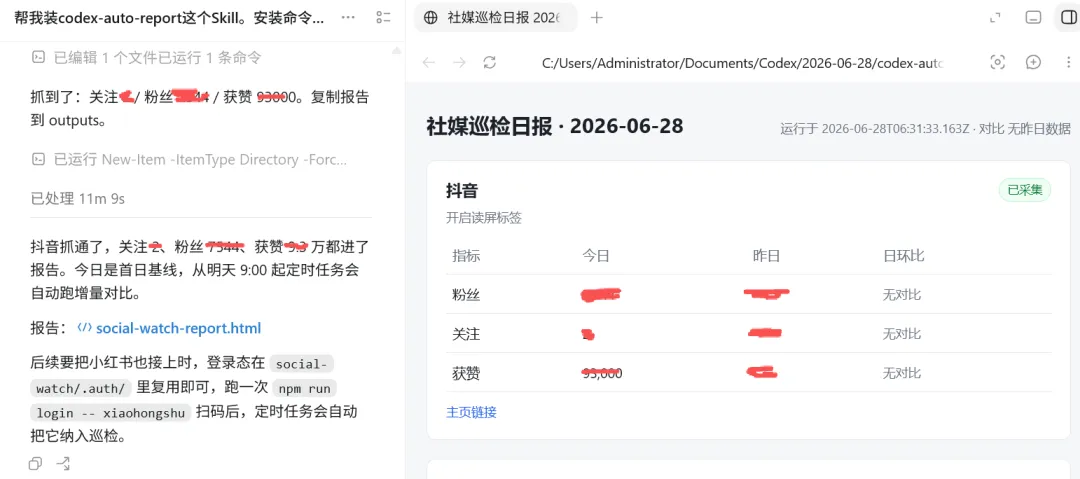
Task: Expand the 已处理 11m 9s summary
Action: point(78,199)
